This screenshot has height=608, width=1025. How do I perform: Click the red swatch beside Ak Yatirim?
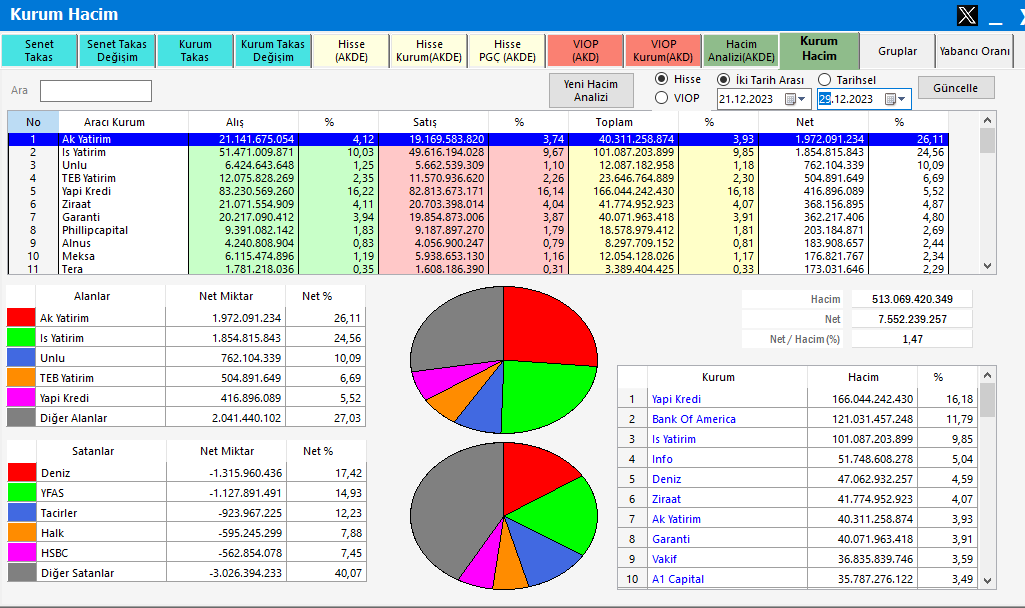[x=21, y=318]
